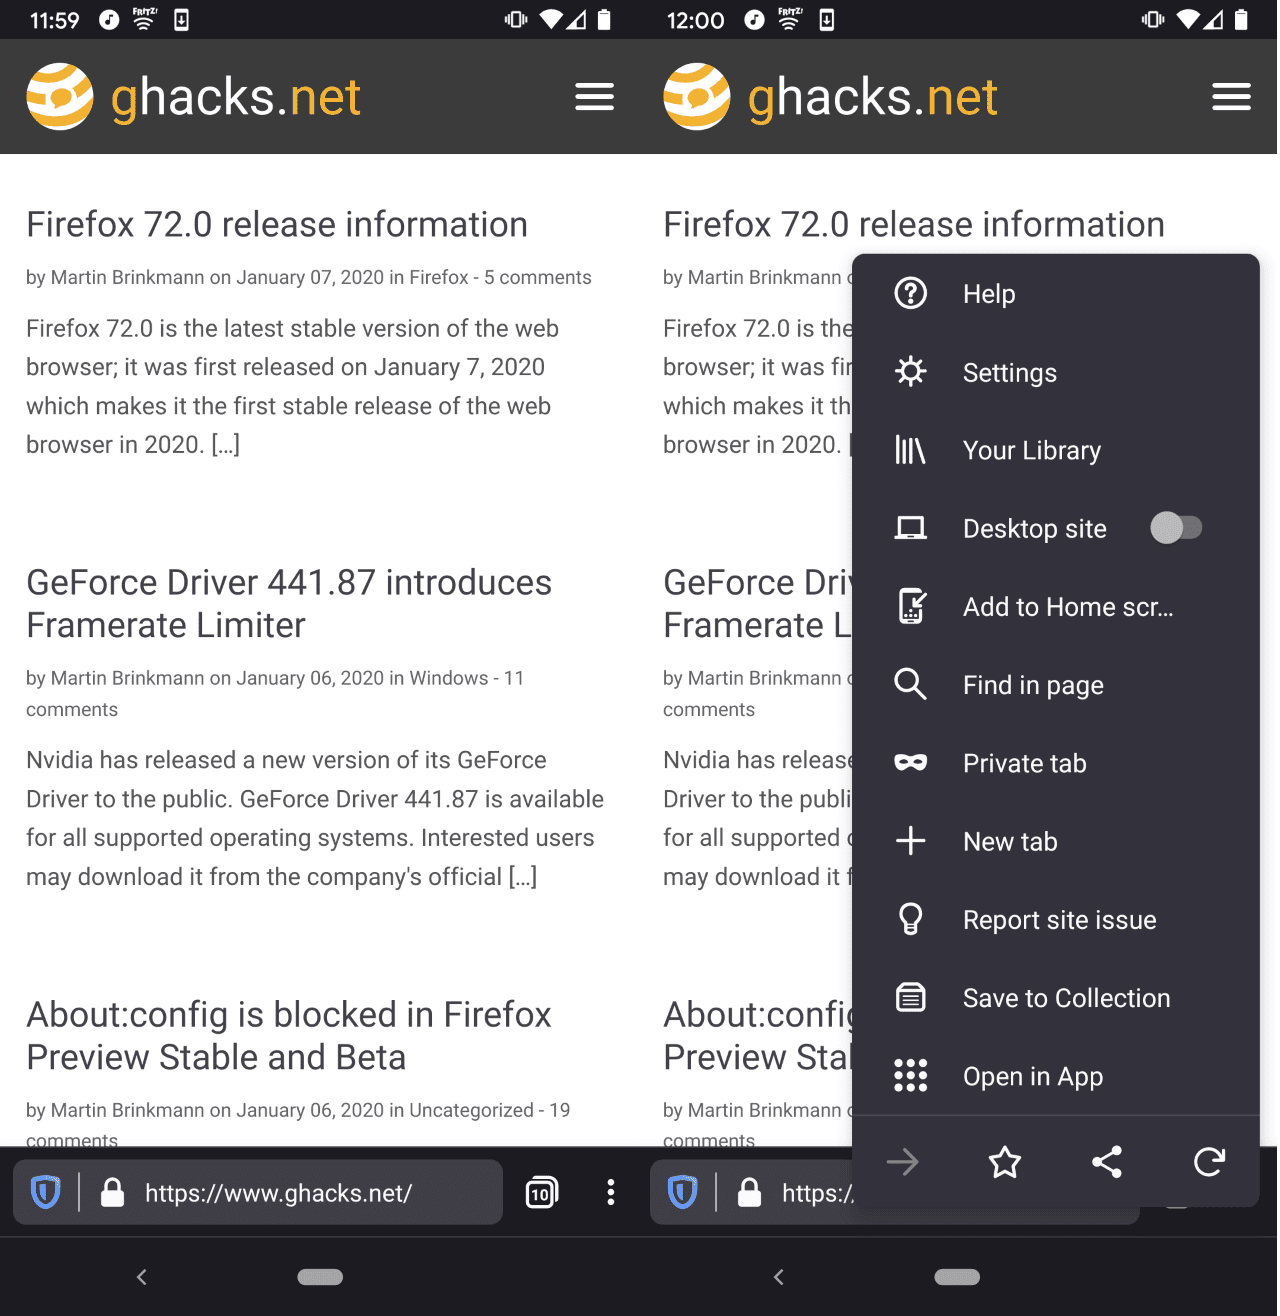Screen dimensions: 1280x1316
Task: Tap the Help question mark icon
Action: coord(910,293)
